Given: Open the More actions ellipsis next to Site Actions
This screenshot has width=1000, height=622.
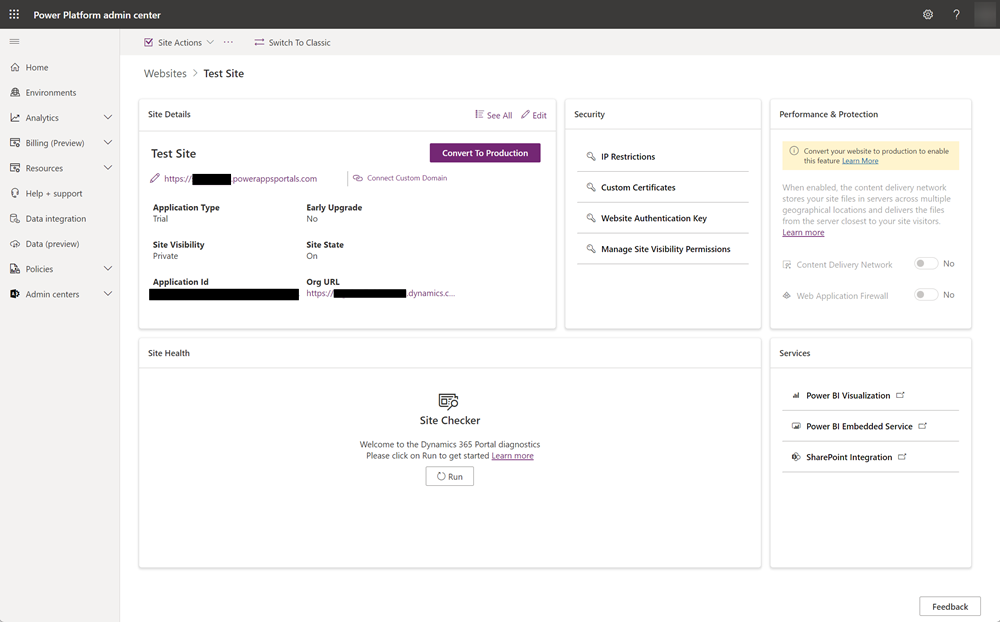Looking at the screenshot, I should click(x=228, y=42).
